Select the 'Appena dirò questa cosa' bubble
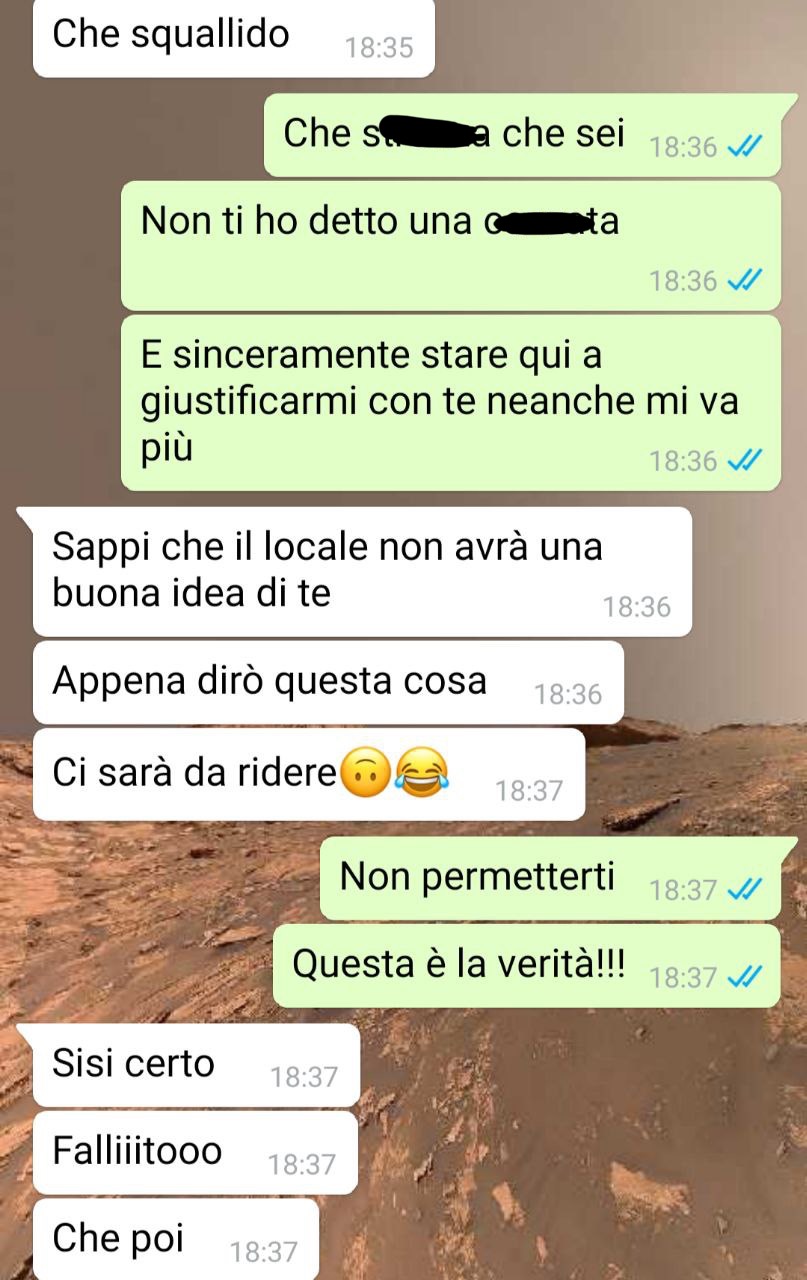 (328, 682)
